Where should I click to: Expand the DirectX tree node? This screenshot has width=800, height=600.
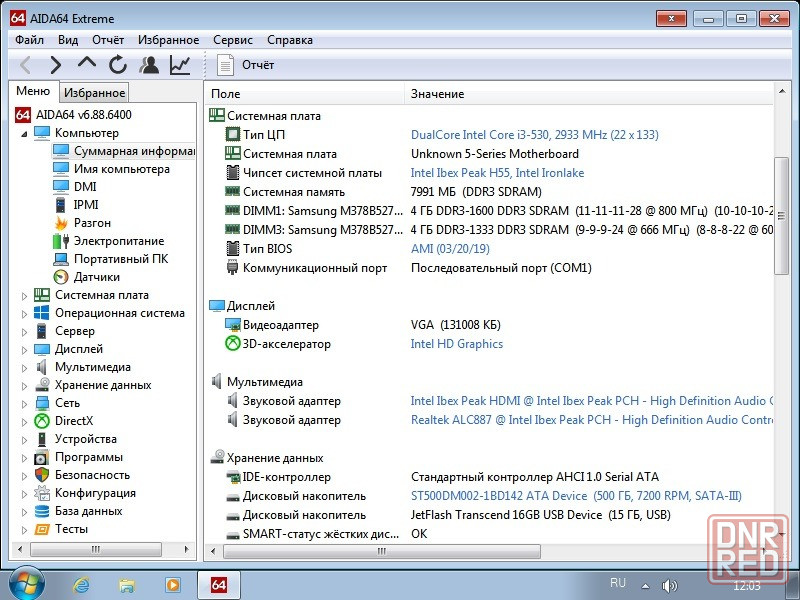(24, 422)
